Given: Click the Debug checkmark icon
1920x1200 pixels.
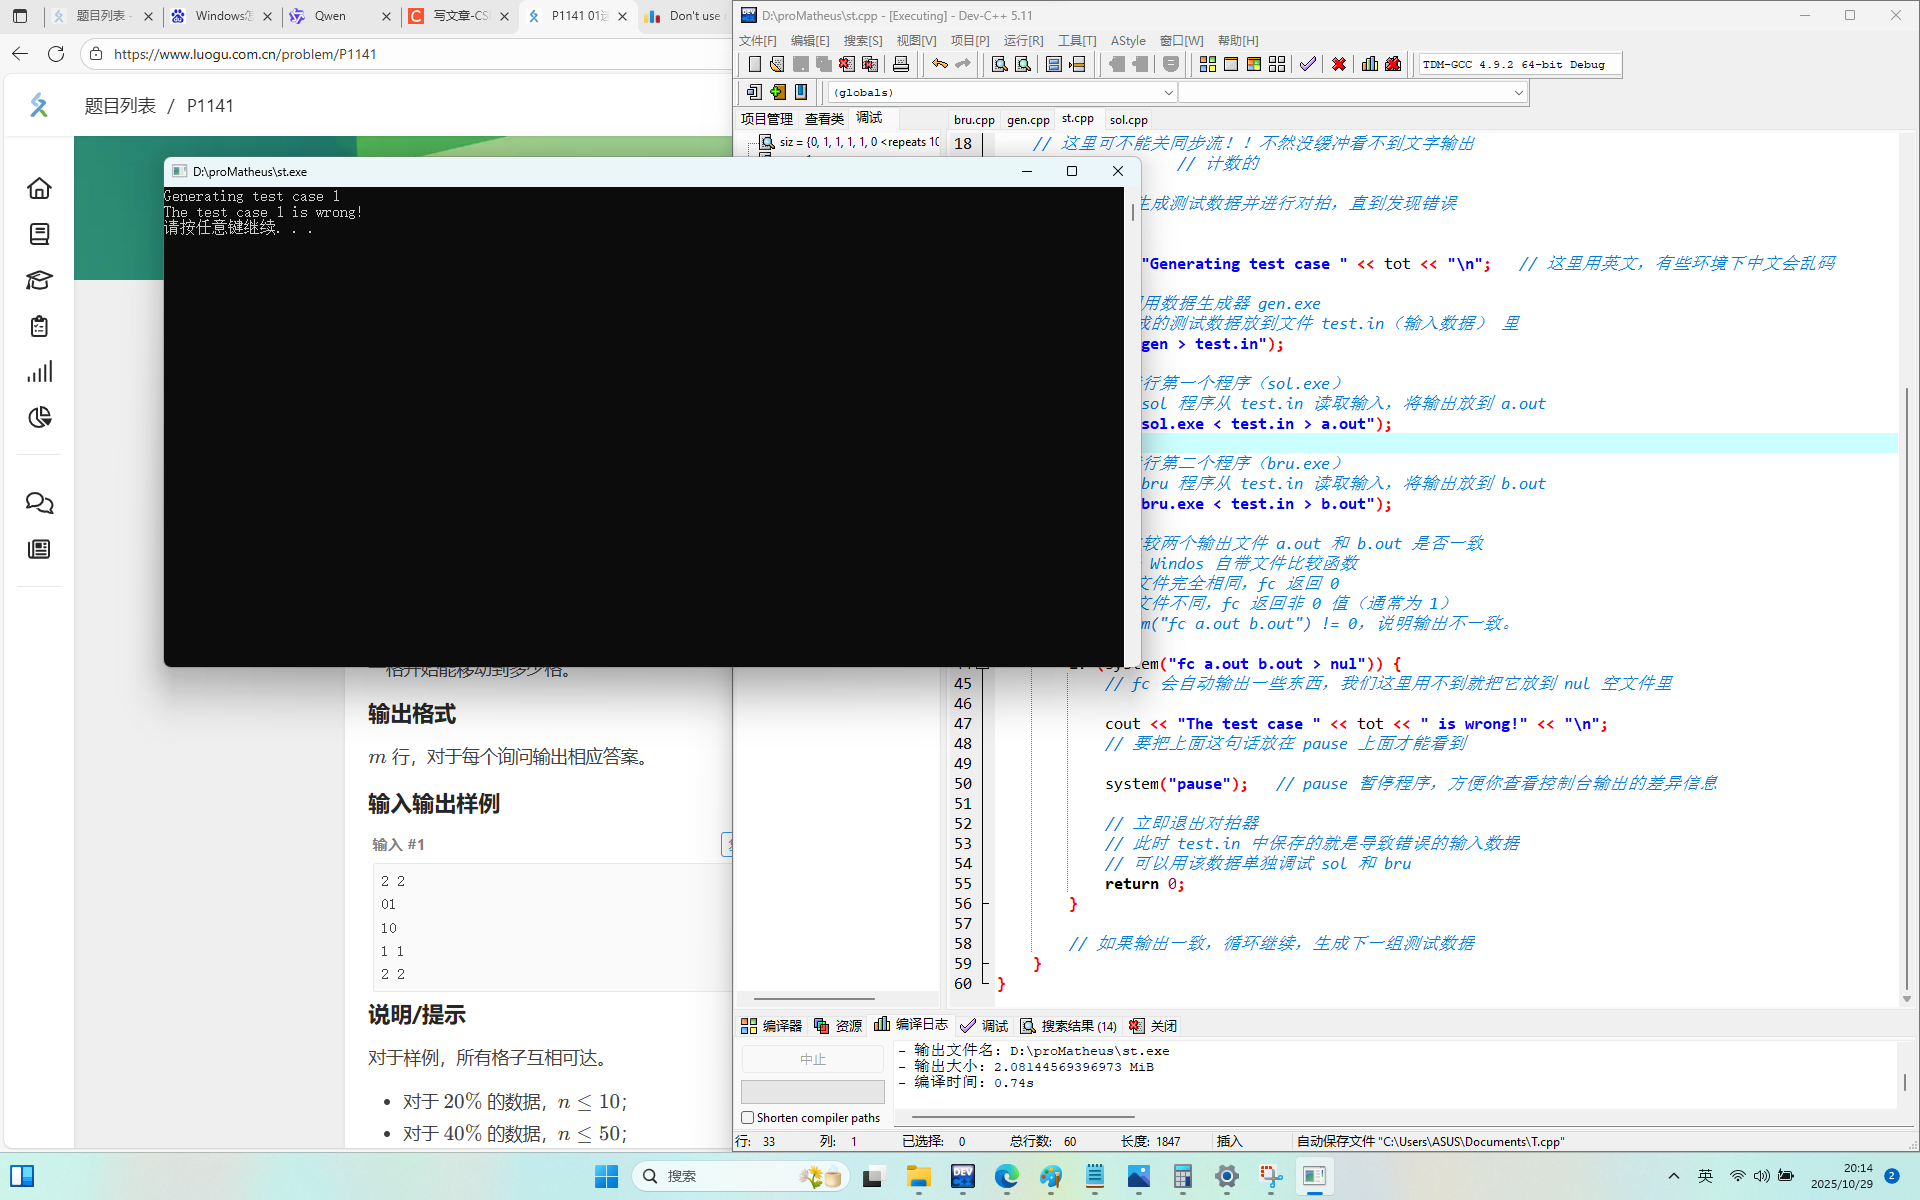Looking at the screenshot, I should (x=1308, y=64).
